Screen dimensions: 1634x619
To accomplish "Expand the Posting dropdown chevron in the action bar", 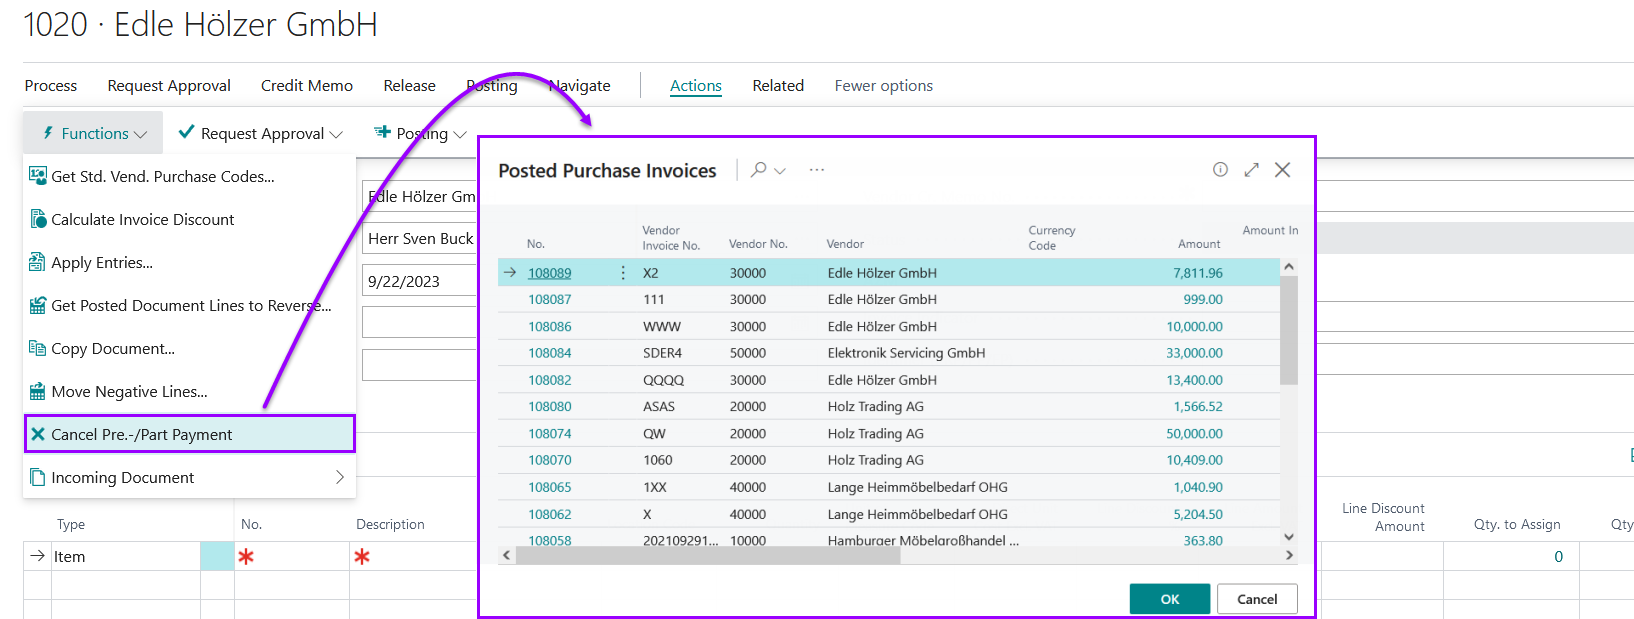I will (460, 134).
